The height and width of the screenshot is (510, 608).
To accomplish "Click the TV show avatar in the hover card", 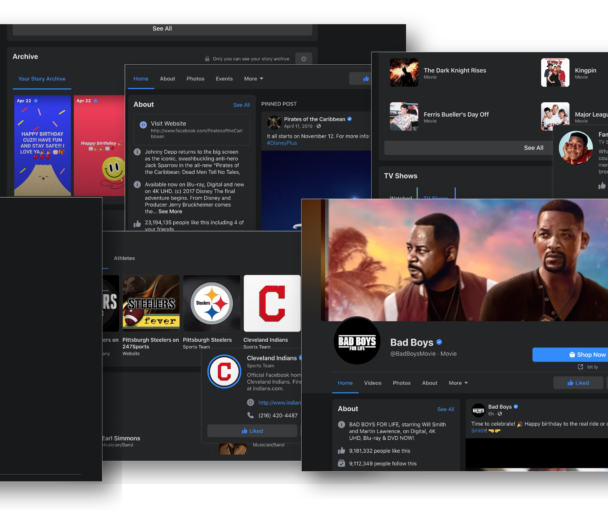I will [576, 147].
